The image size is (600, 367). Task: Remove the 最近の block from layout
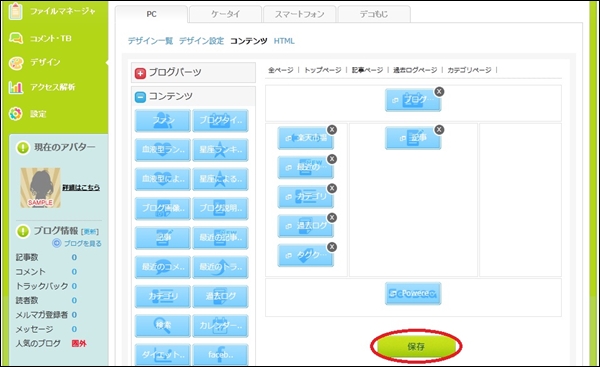click(x=332, y=159)
